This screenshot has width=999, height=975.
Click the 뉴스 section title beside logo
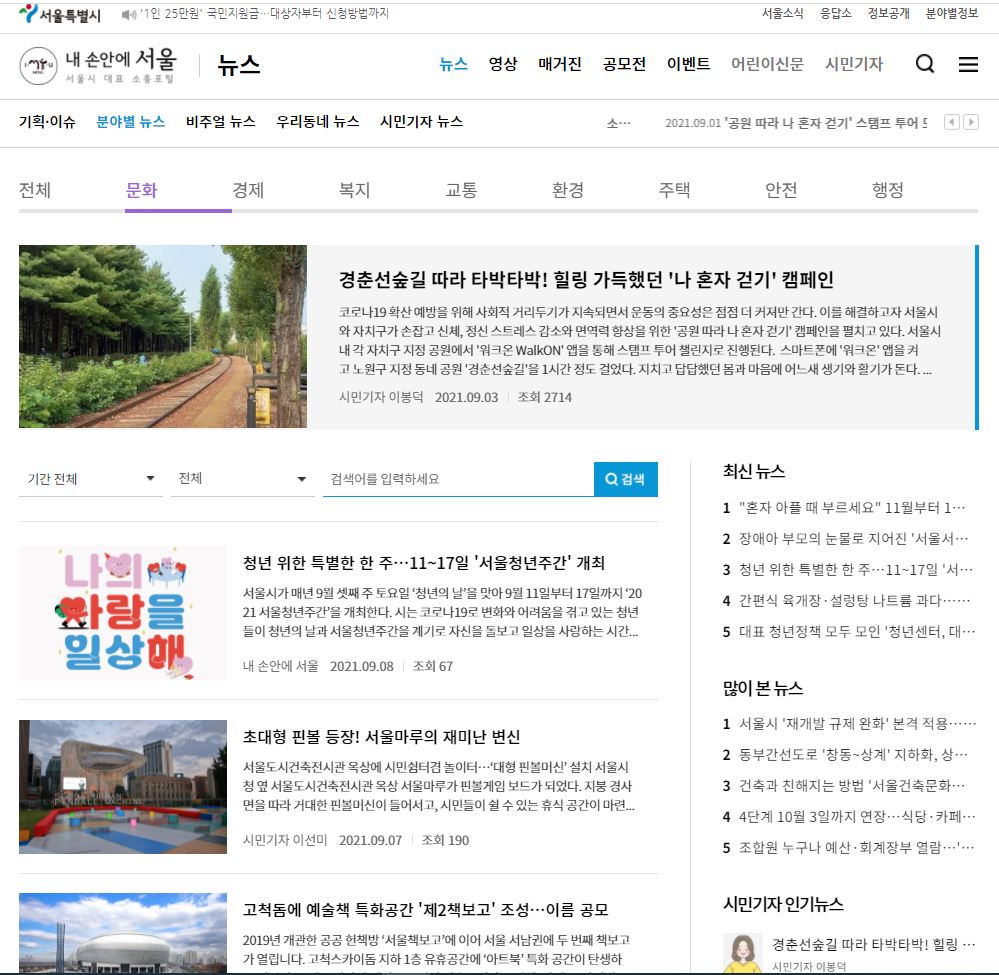click(239, 66)
